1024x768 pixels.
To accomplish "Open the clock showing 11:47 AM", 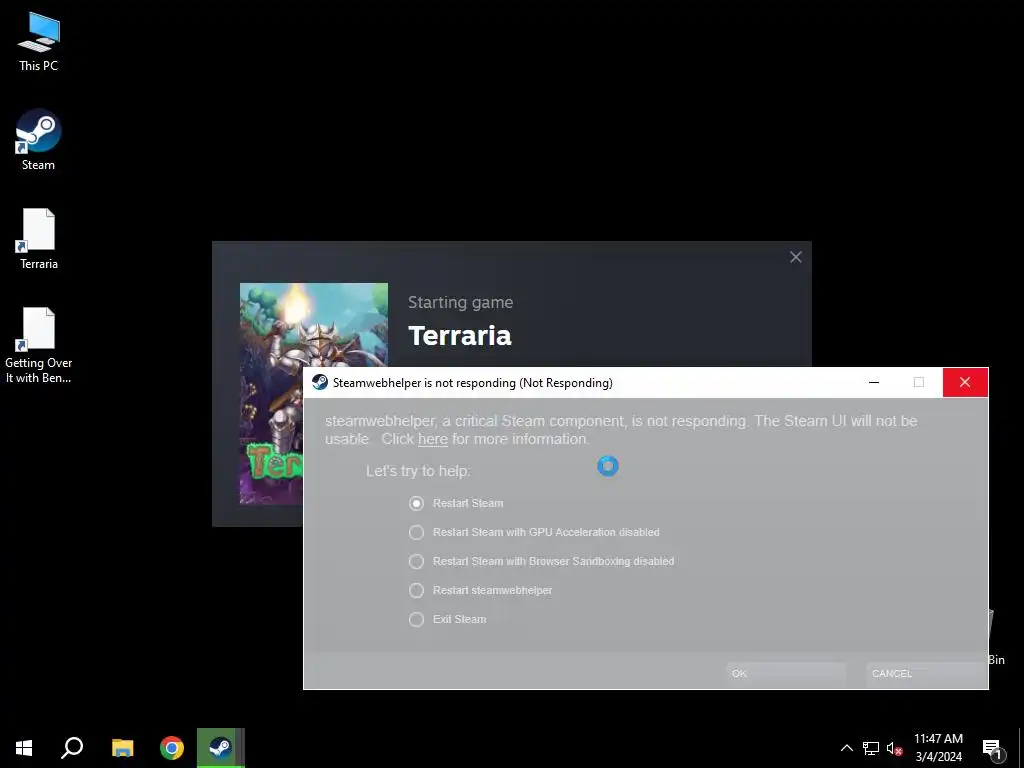I will click(938, 748).
